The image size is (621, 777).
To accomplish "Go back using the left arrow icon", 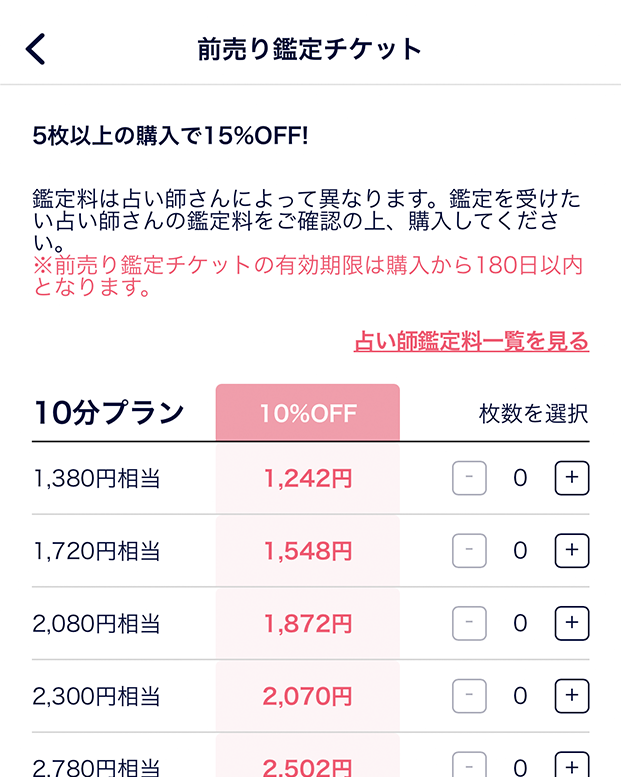I will (36, 49).
